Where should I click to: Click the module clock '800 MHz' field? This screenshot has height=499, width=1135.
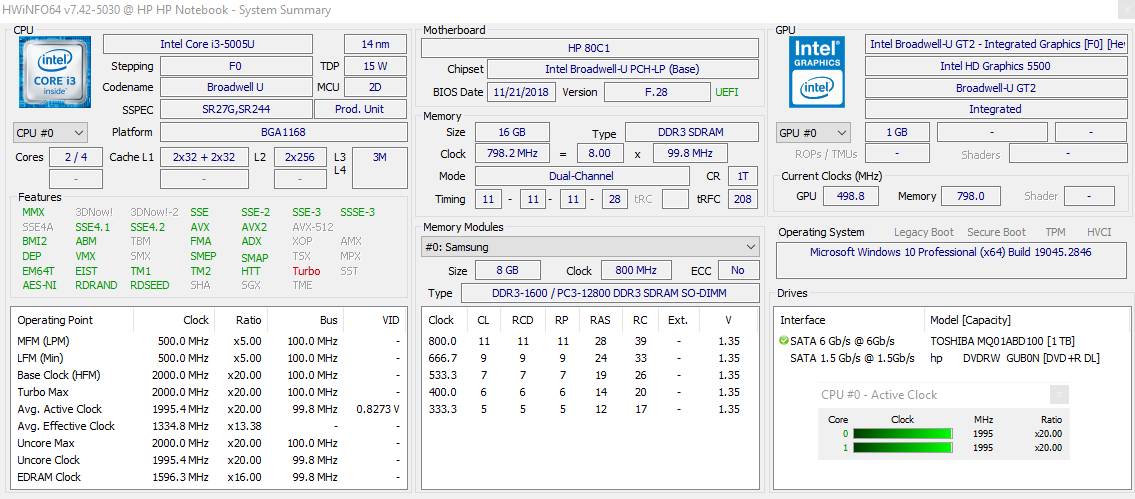[636, 270]
